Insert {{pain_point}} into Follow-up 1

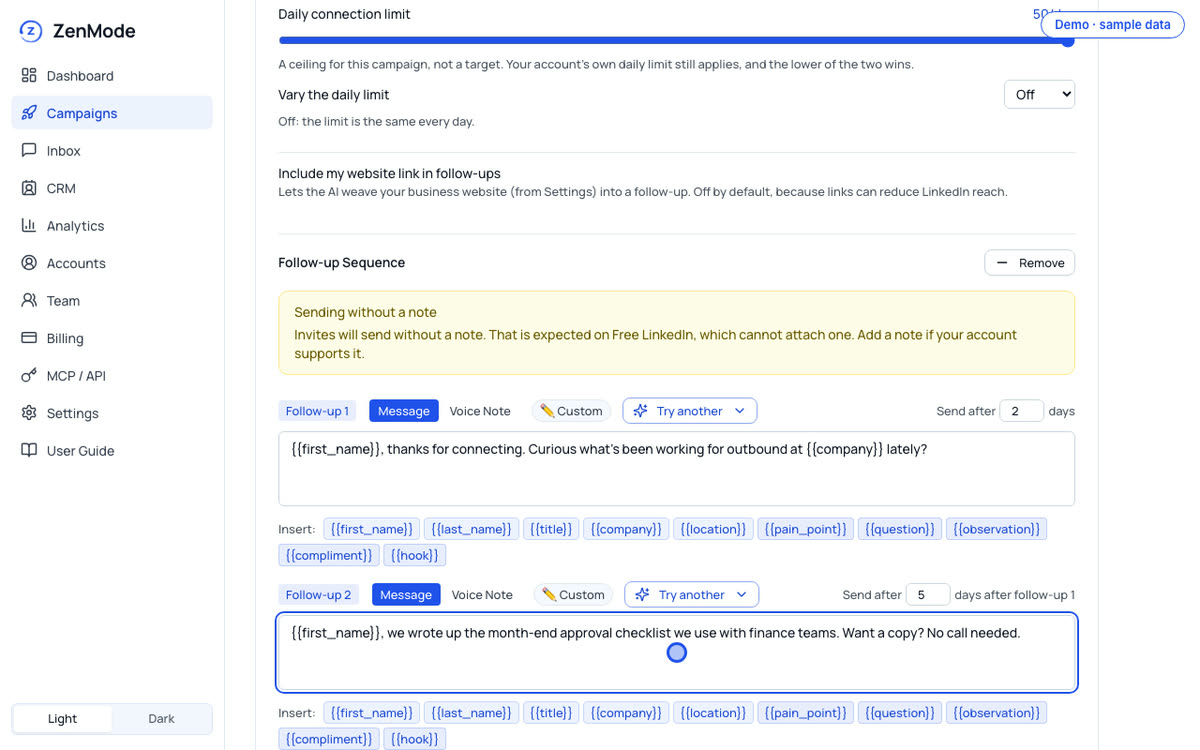805,529
